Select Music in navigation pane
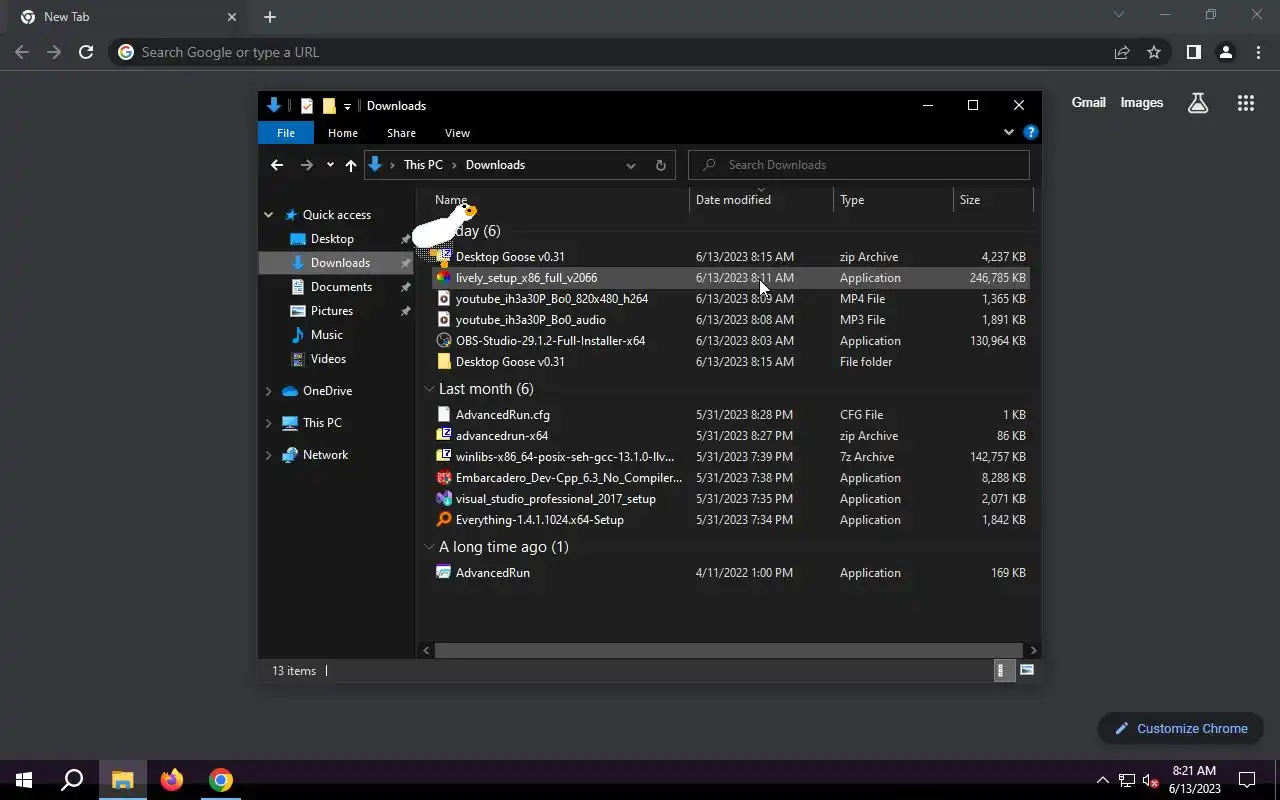This screenshot has height=800, width=1280. click(326, 335)
